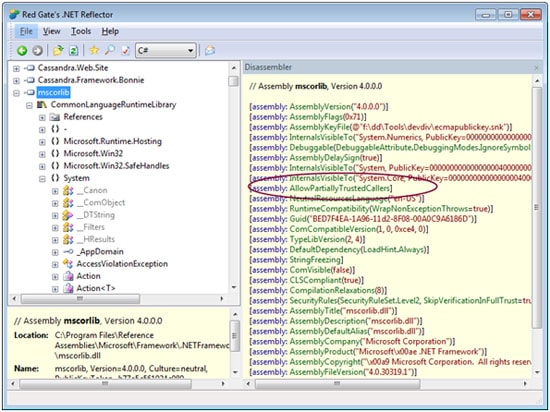Image resolution: width=550 pixels, height=412 pixels.
Task: Click the Action<T> delegate icon
Action: (x=68, y=289)
